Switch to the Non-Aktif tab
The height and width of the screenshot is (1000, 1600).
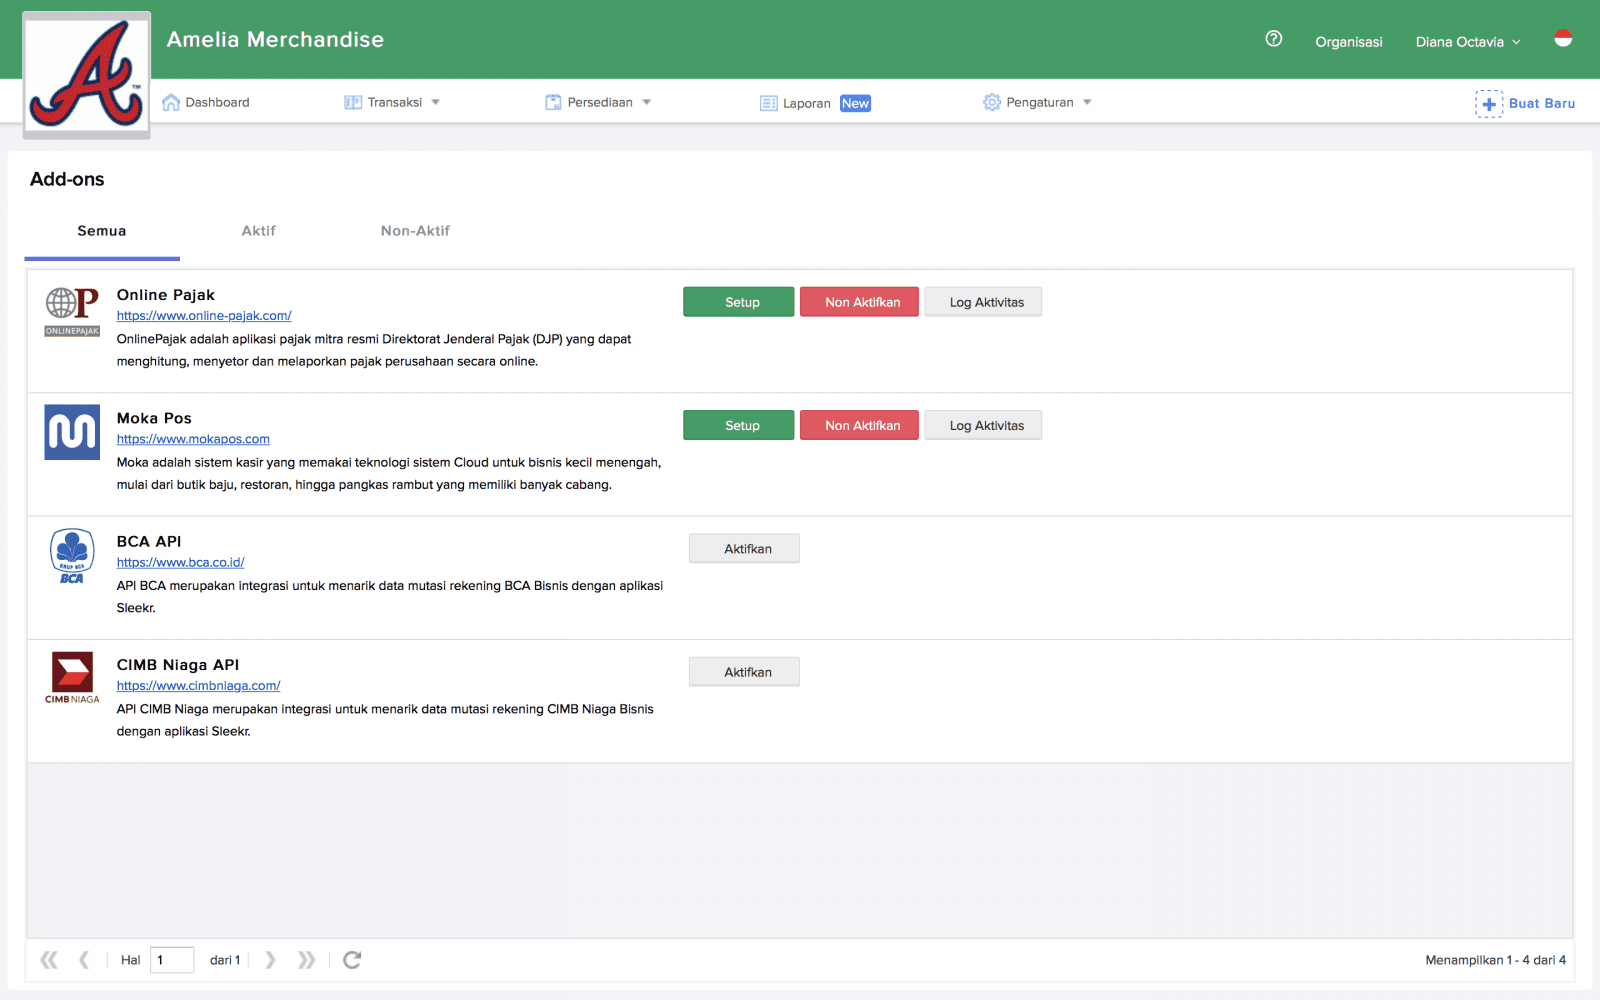(x=415, y=231)
